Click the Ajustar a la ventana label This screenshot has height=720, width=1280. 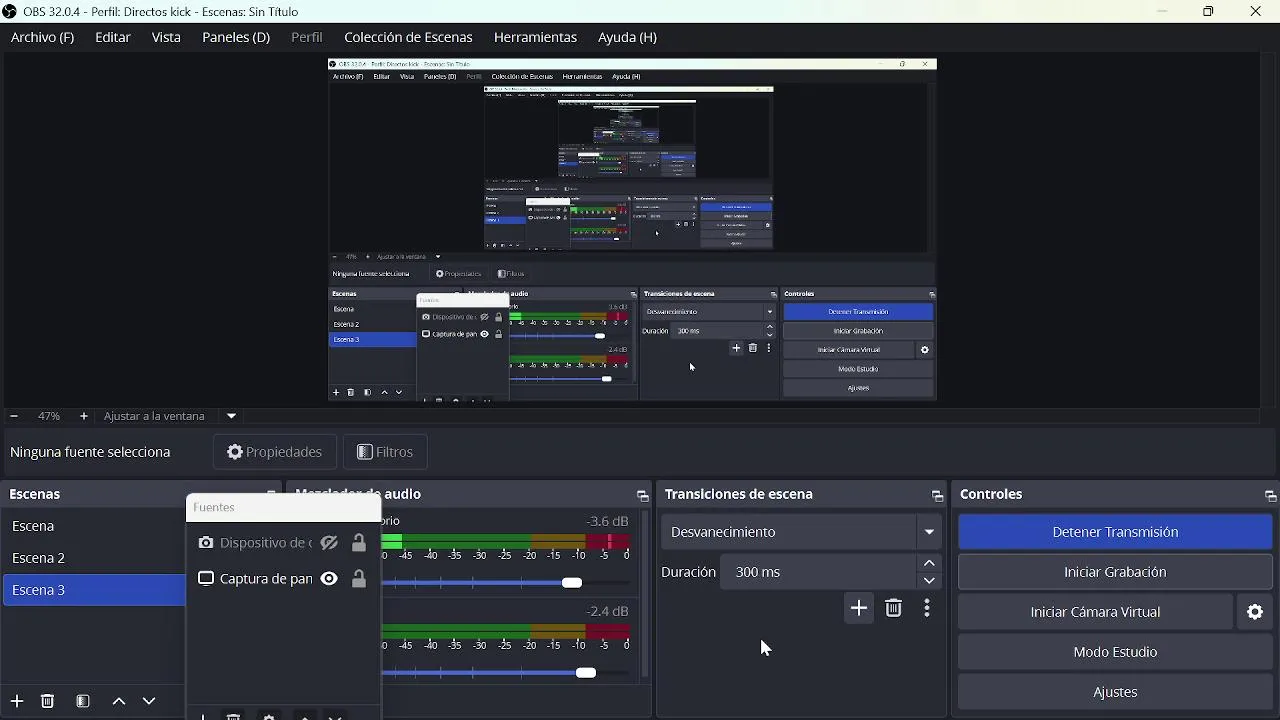point(154,416)
